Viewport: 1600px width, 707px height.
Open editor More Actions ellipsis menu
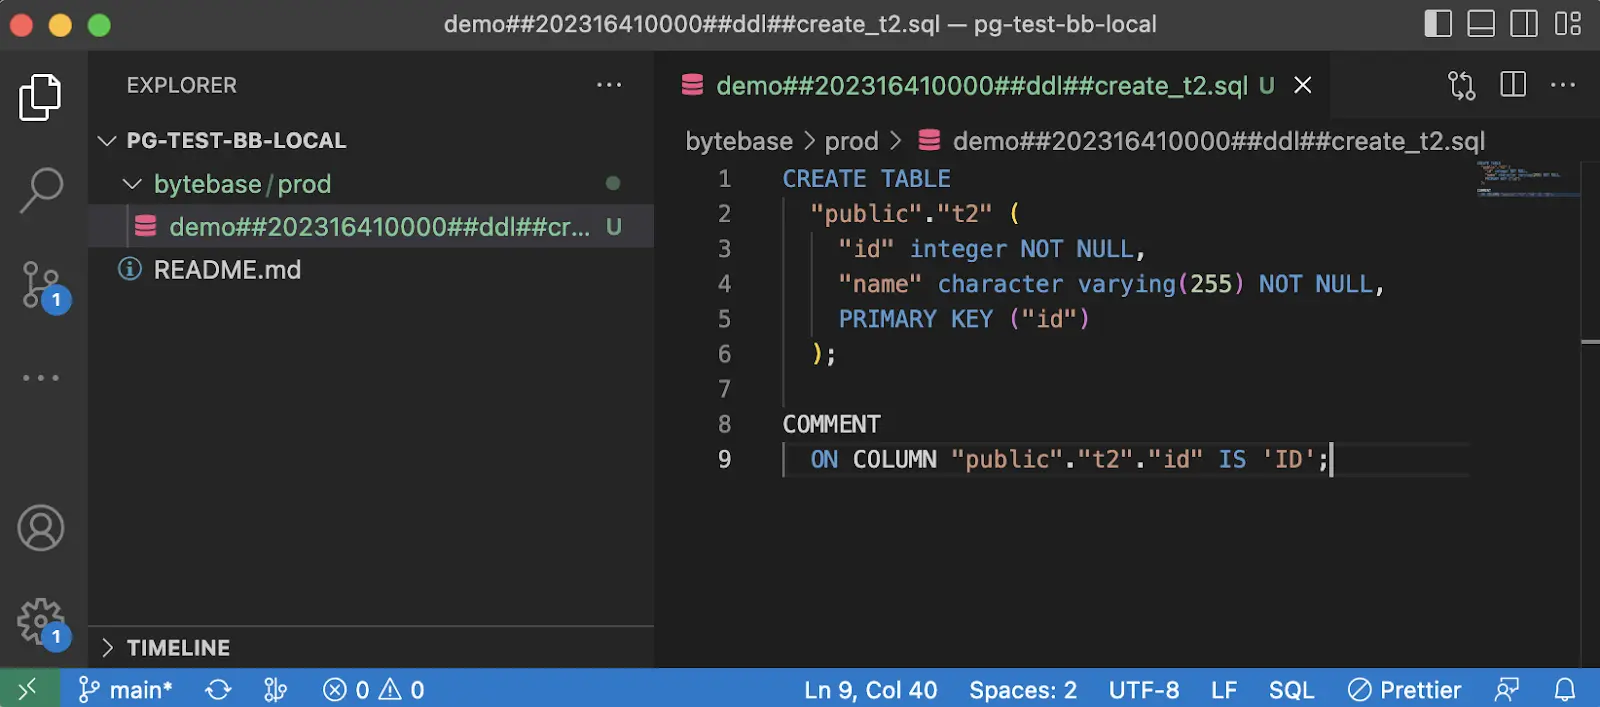(x=1563, y=85)
